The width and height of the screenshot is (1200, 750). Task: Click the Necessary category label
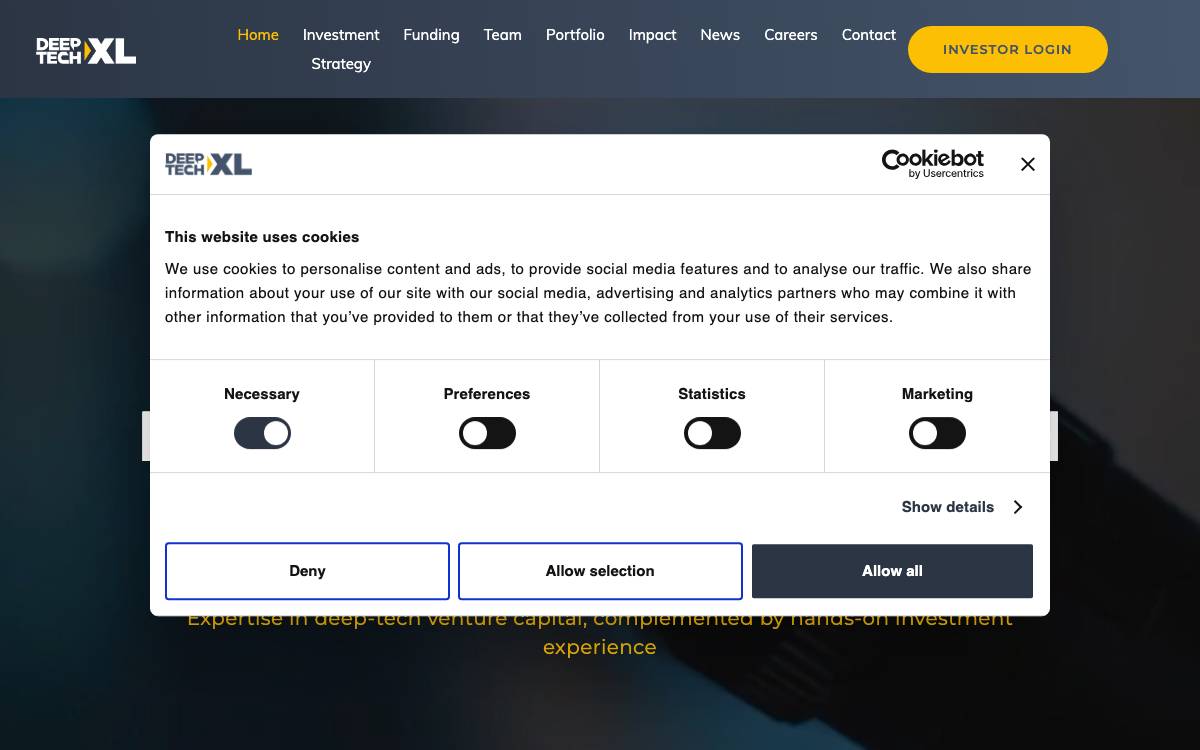click(262, 394)
